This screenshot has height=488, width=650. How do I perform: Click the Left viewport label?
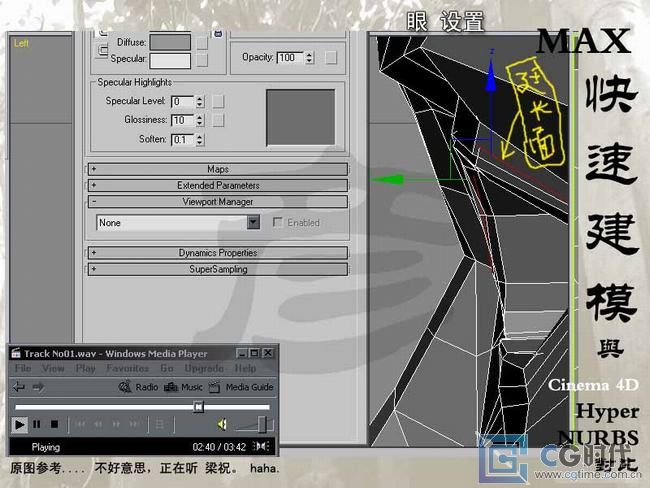click(21, 43)
